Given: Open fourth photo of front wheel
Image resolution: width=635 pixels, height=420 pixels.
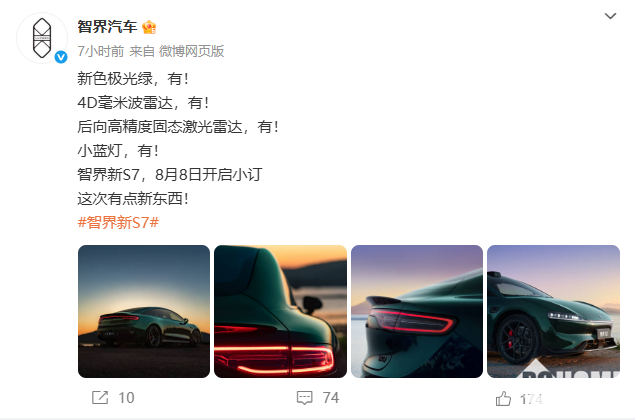Looking at the screenshot, I should coord(553,311).
